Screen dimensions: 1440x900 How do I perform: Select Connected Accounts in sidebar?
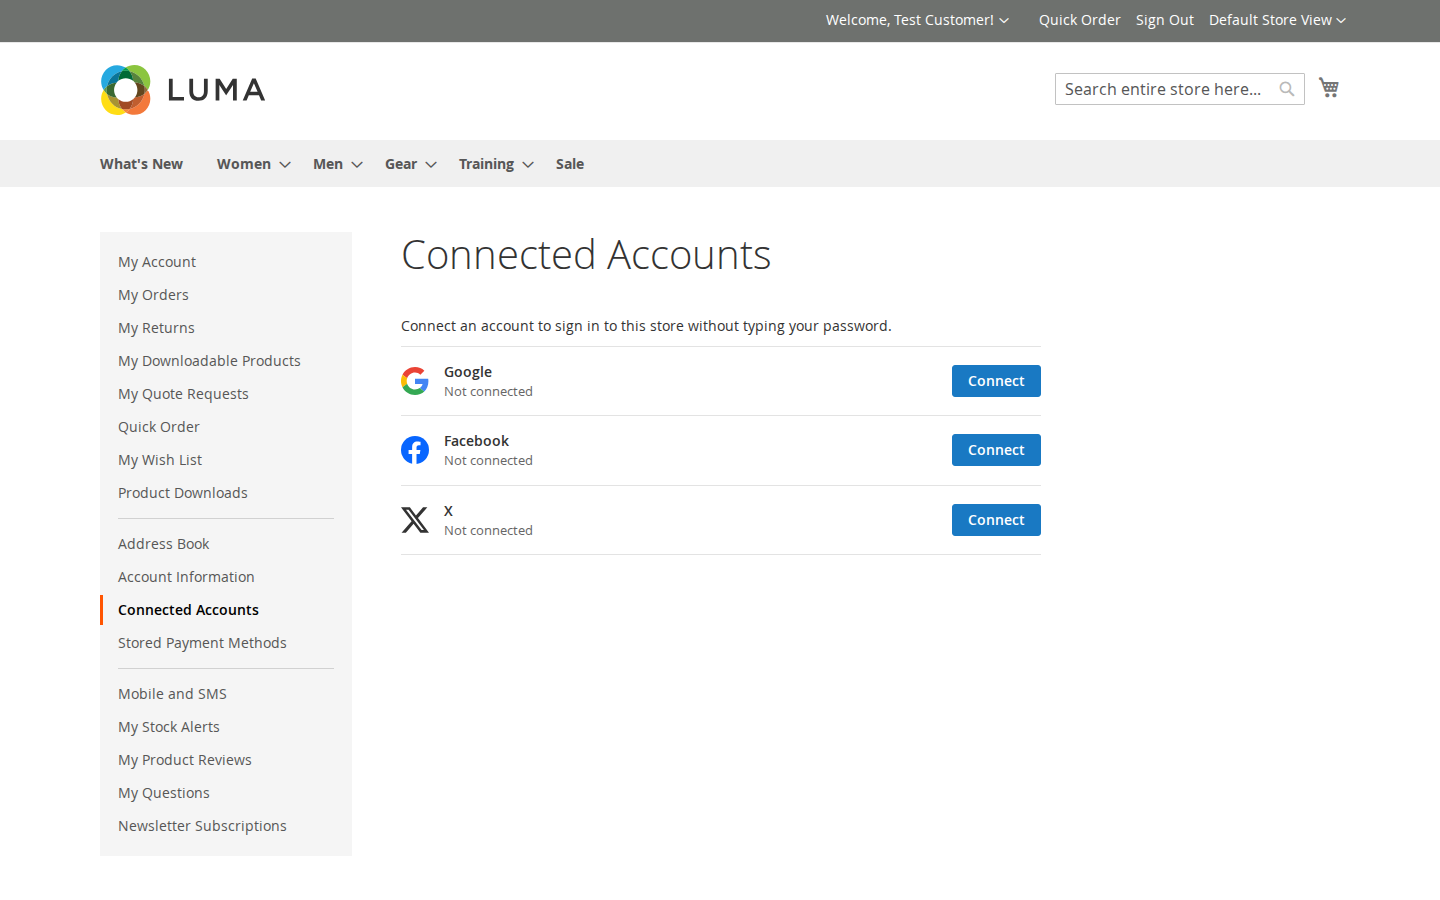(188, 610)
